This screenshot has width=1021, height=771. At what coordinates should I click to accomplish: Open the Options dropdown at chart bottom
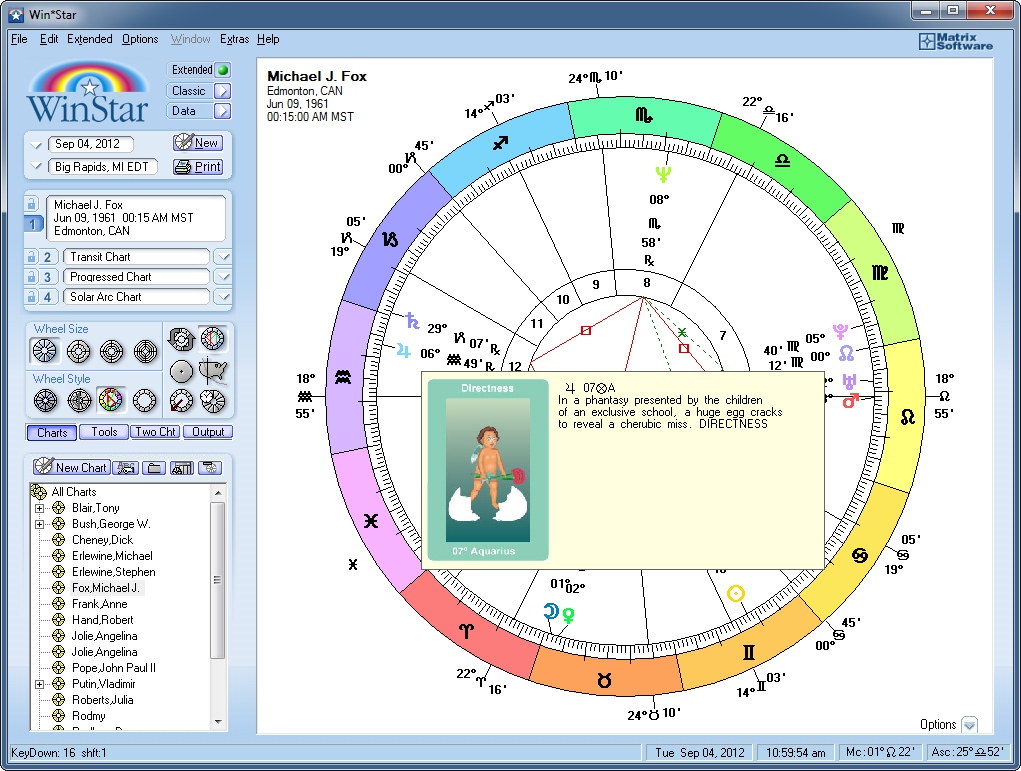[970, 725]
